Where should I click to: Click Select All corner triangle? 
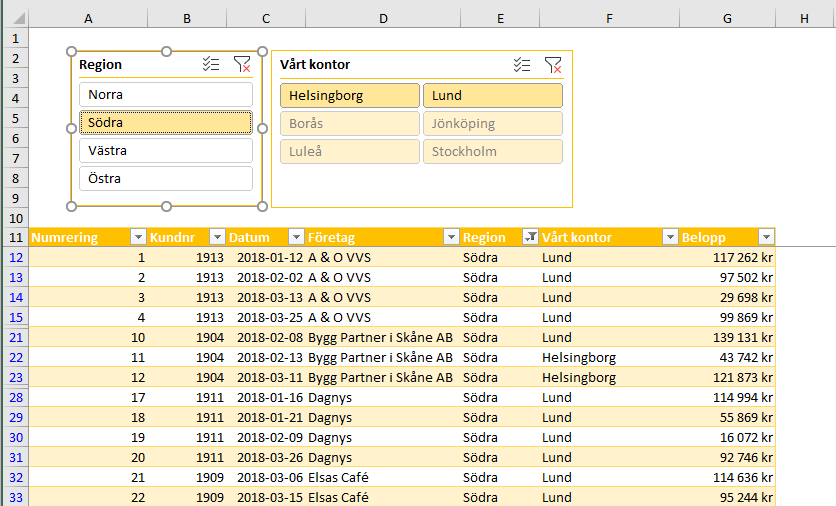click(17, 18)
